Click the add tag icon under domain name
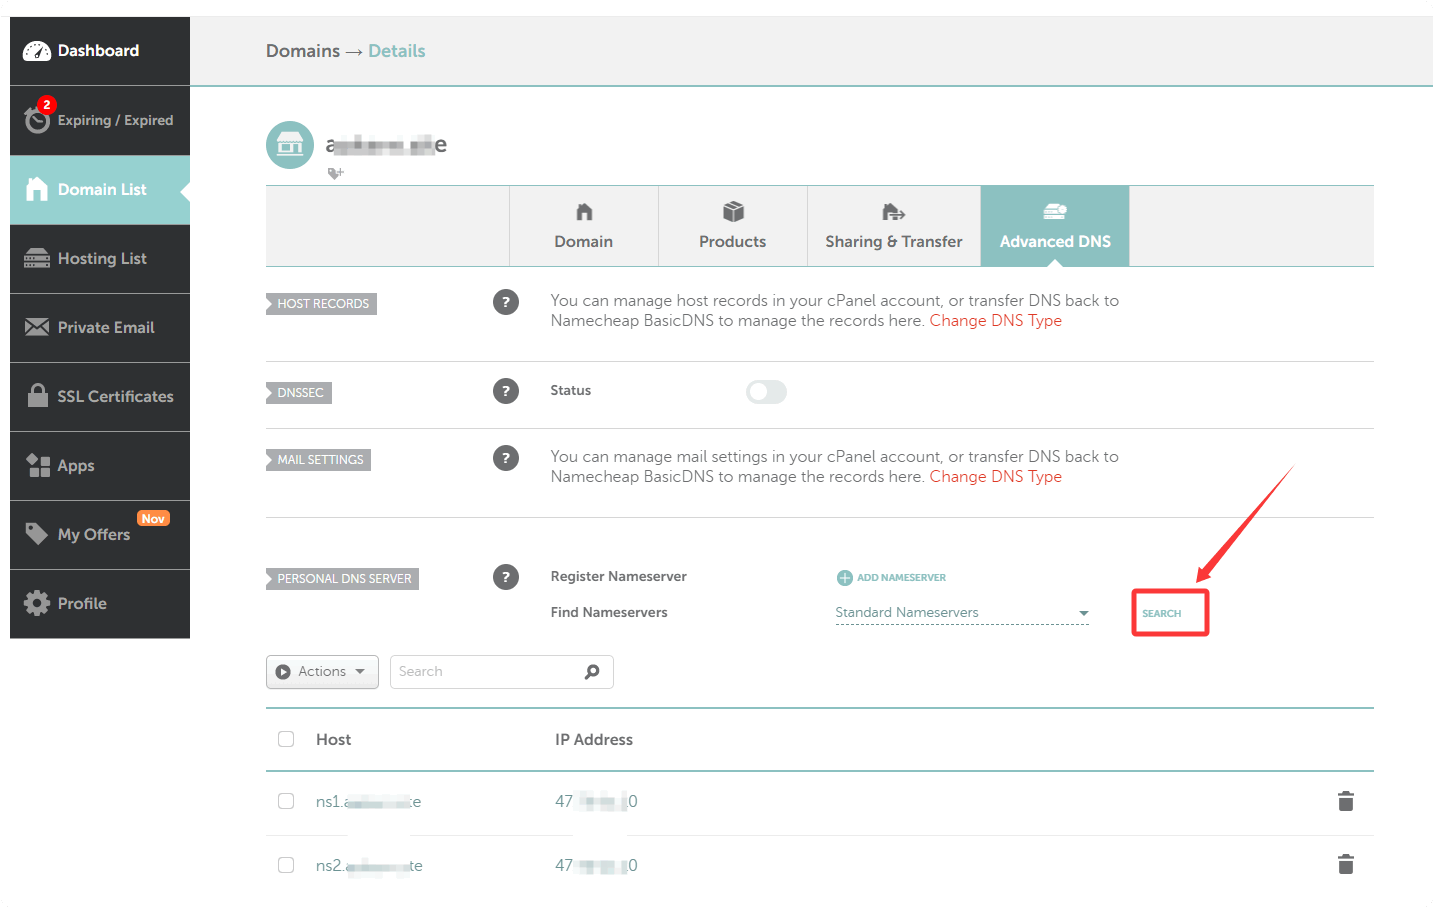Screen dimensions: 1433x907 tap(336, 173)
